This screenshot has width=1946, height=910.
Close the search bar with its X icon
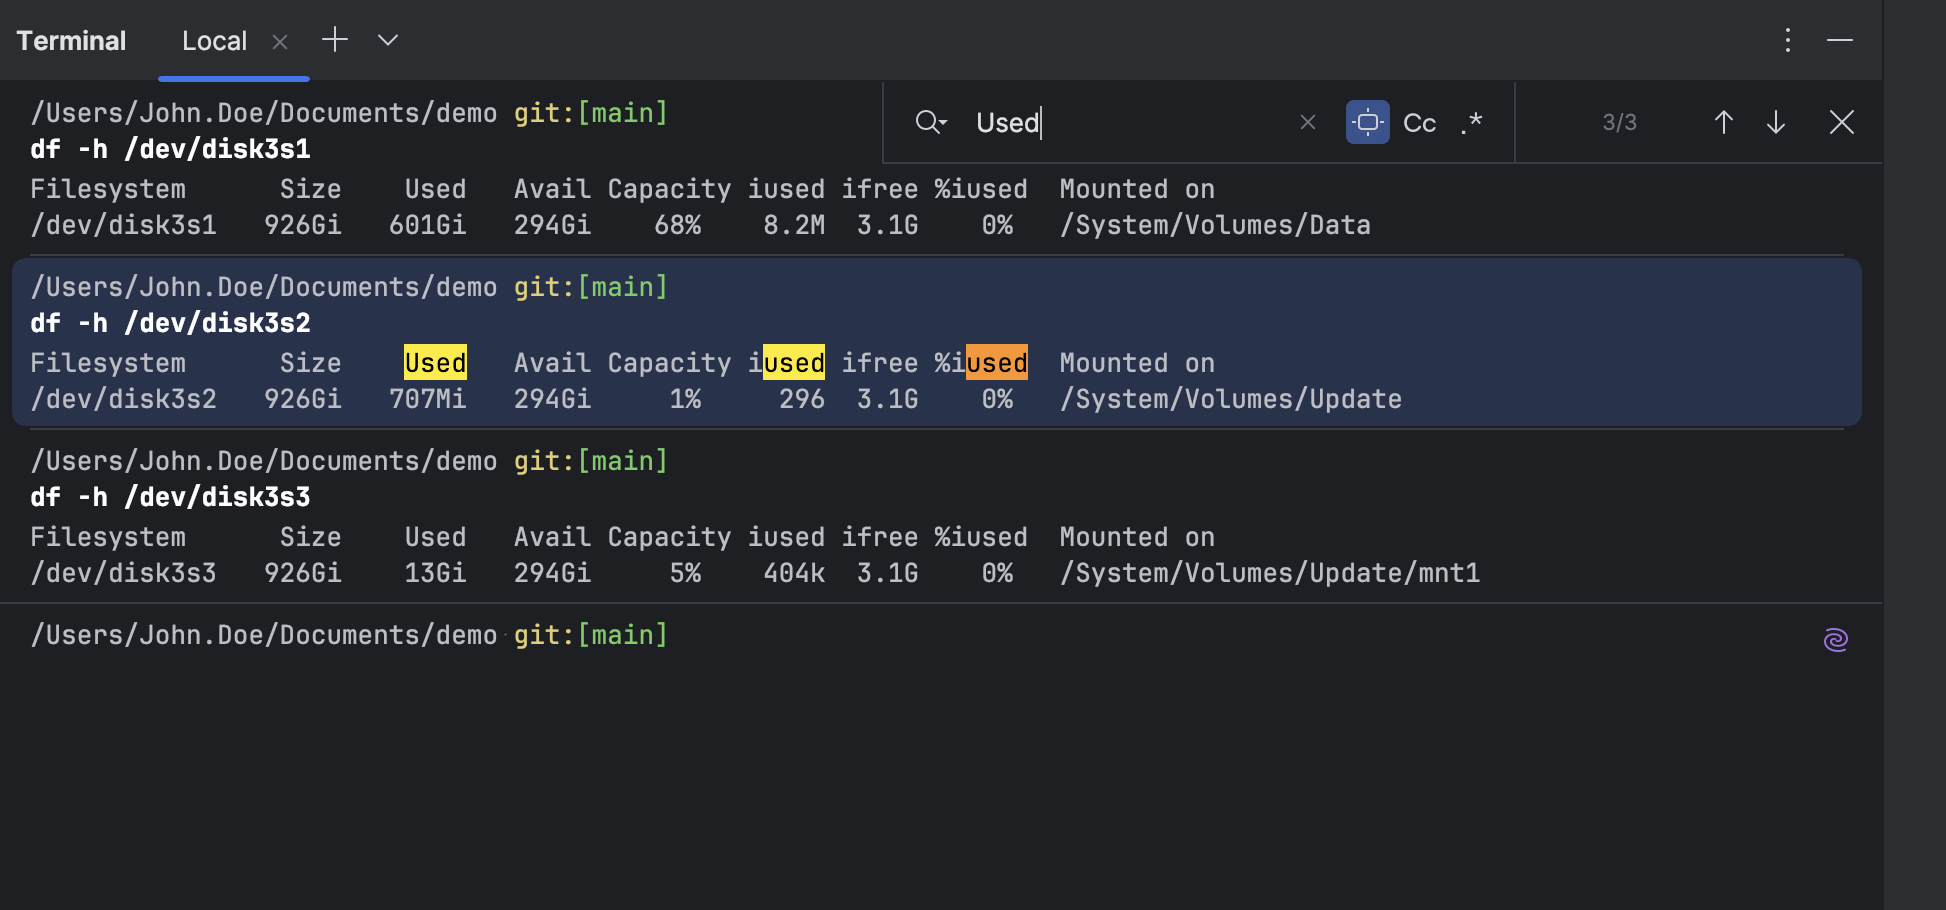[1842, 122]
